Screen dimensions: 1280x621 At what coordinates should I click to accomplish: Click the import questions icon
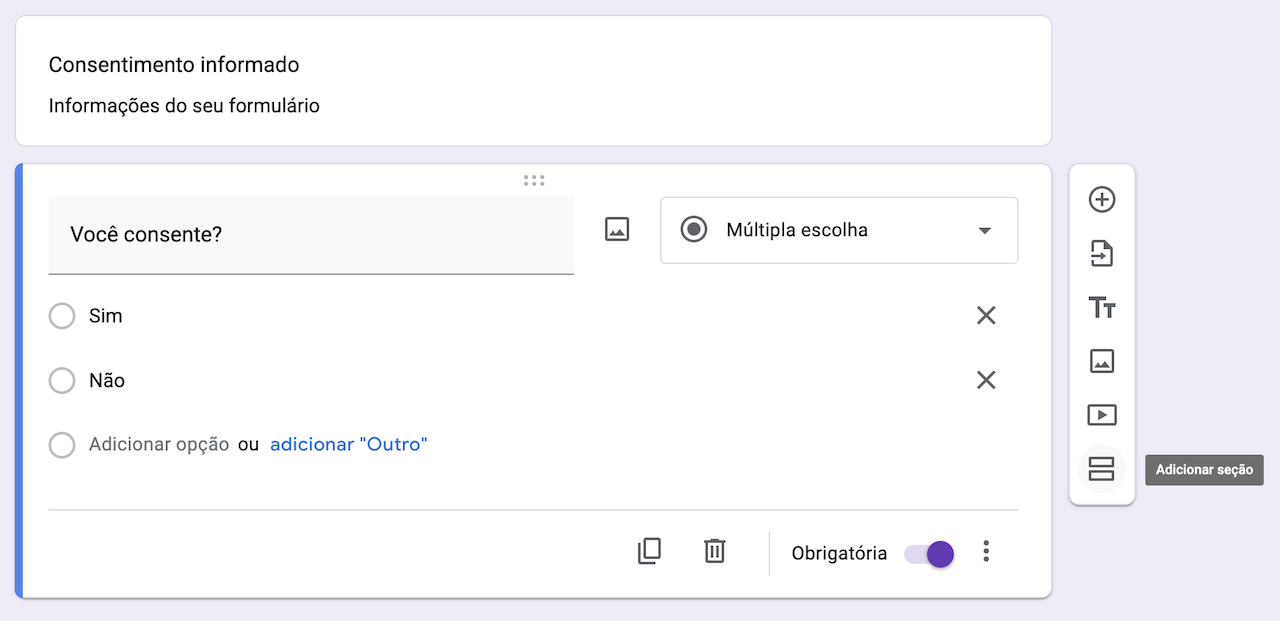pyautogui.click(x=1101, y=254)
